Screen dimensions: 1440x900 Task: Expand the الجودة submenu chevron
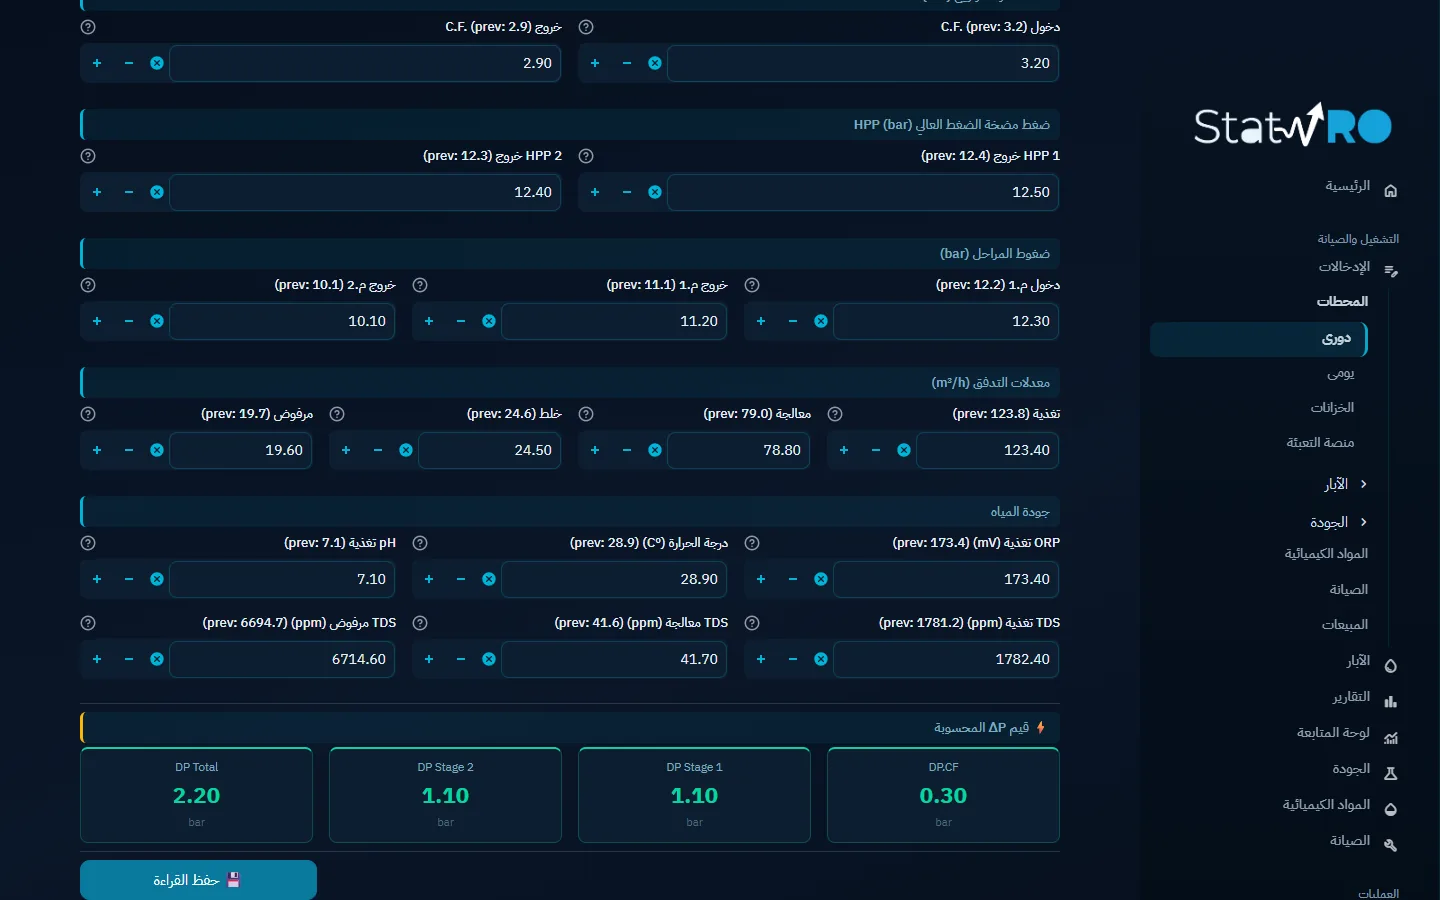[1363, 522]
